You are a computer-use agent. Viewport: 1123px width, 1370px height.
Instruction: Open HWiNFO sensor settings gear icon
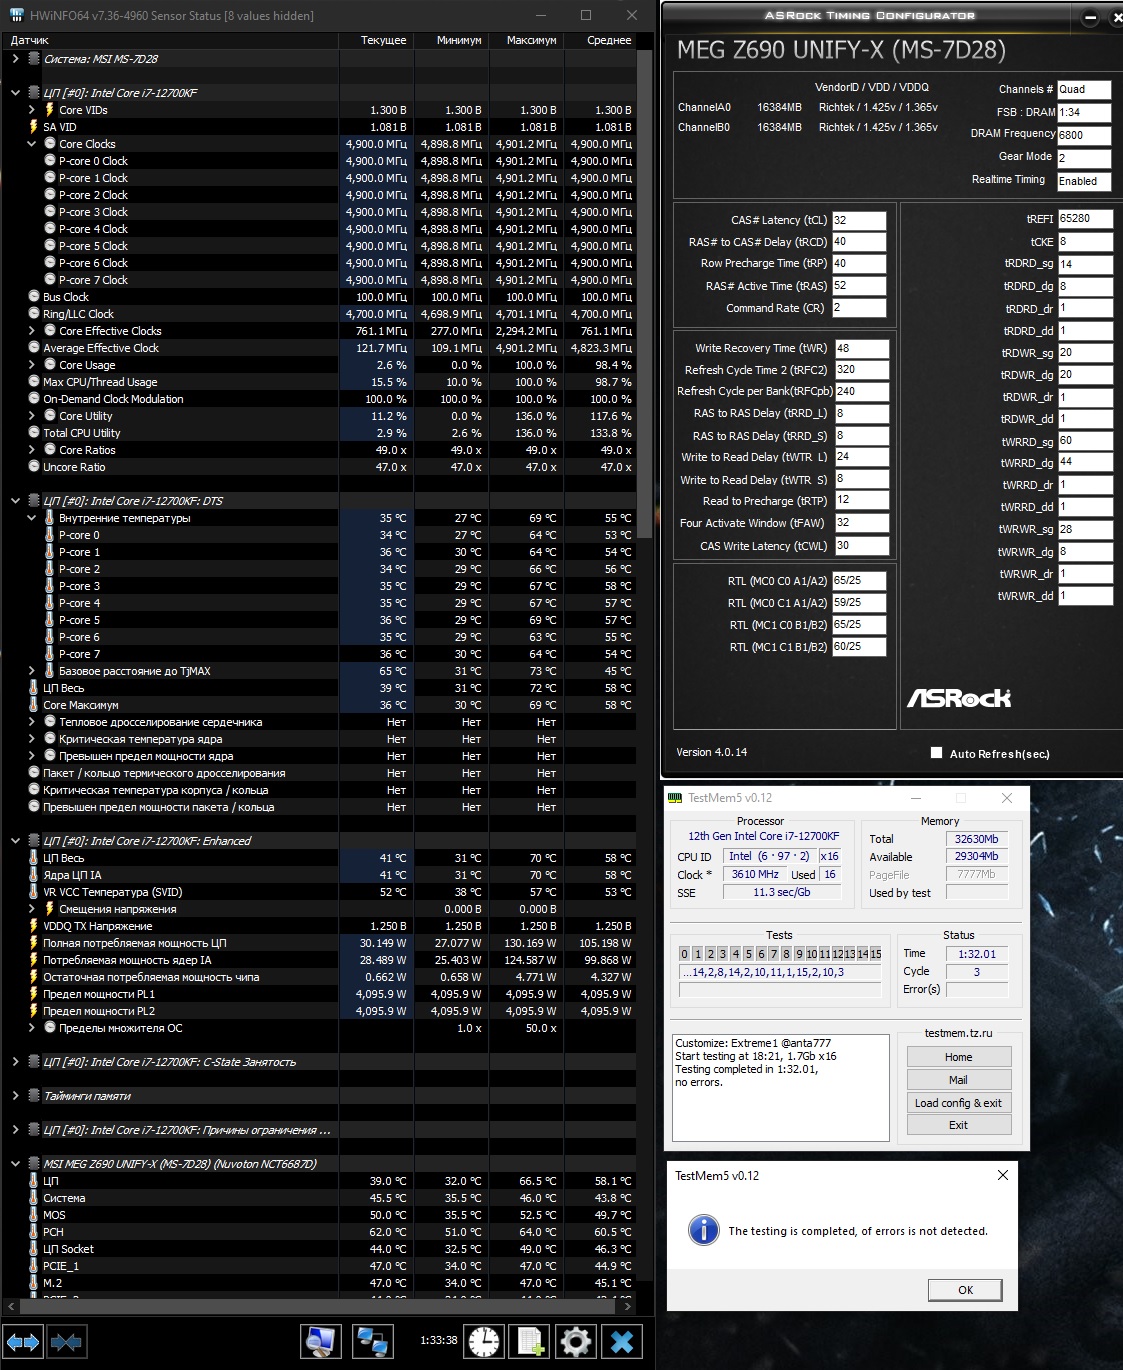click(x=576, y=1342)
